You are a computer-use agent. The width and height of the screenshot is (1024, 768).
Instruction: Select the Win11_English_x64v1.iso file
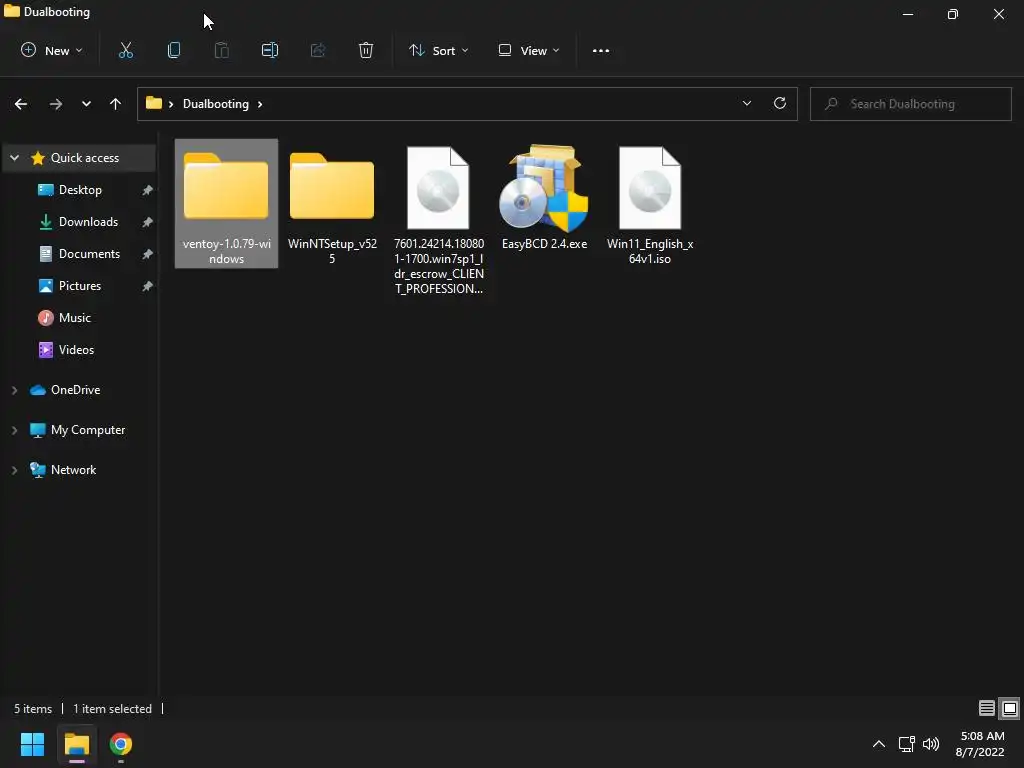[x=650, y=203]
